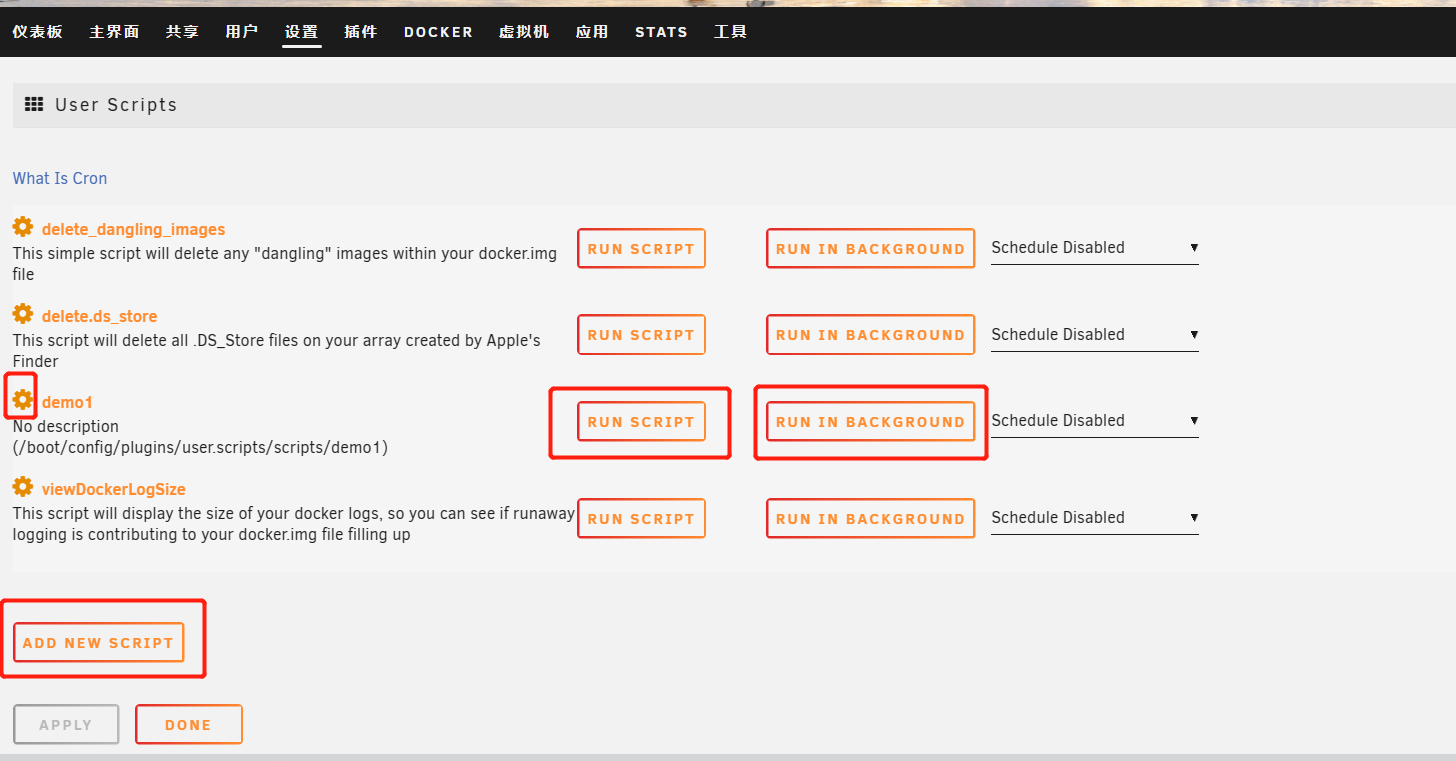1456x761 pixels.
Task: Switch to the Docker tab
Action: pyautogui.click(x=438, y=32)
